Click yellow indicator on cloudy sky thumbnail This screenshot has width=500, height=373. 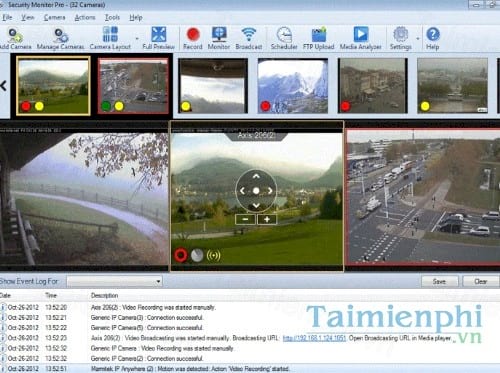click(x=186, y=106)
